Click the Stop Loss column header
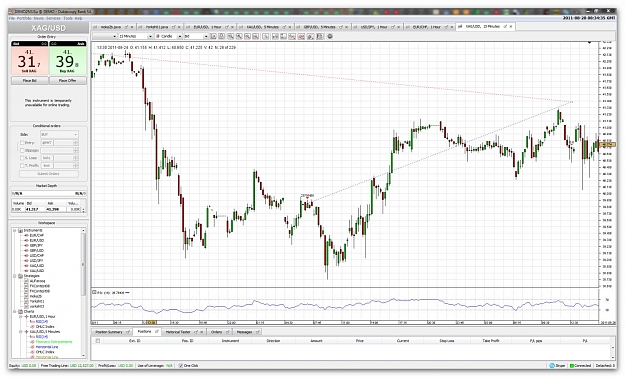Viewport: 625px width, 377px height. tap(447, 341)
